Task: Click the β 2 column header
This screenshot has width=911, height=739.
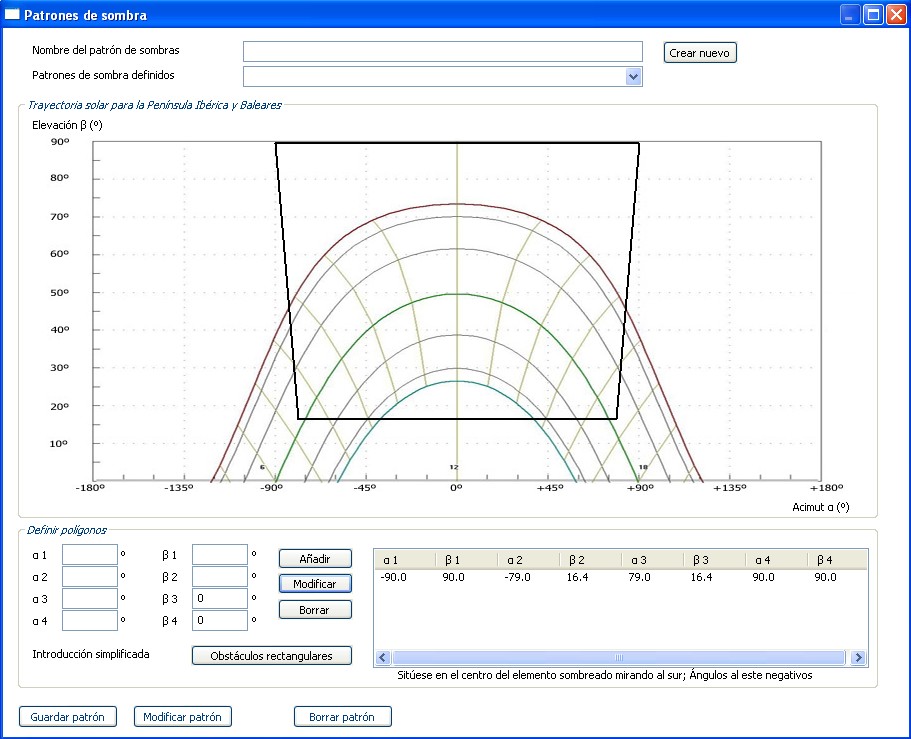Action: coord(590,560)
